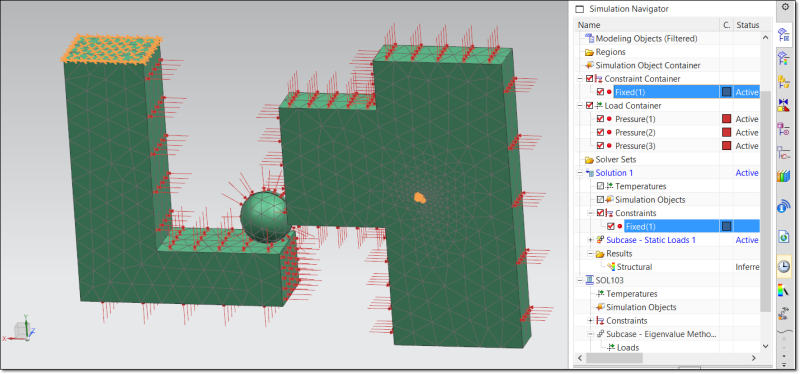Open the colored books library tab

point(783,177)
